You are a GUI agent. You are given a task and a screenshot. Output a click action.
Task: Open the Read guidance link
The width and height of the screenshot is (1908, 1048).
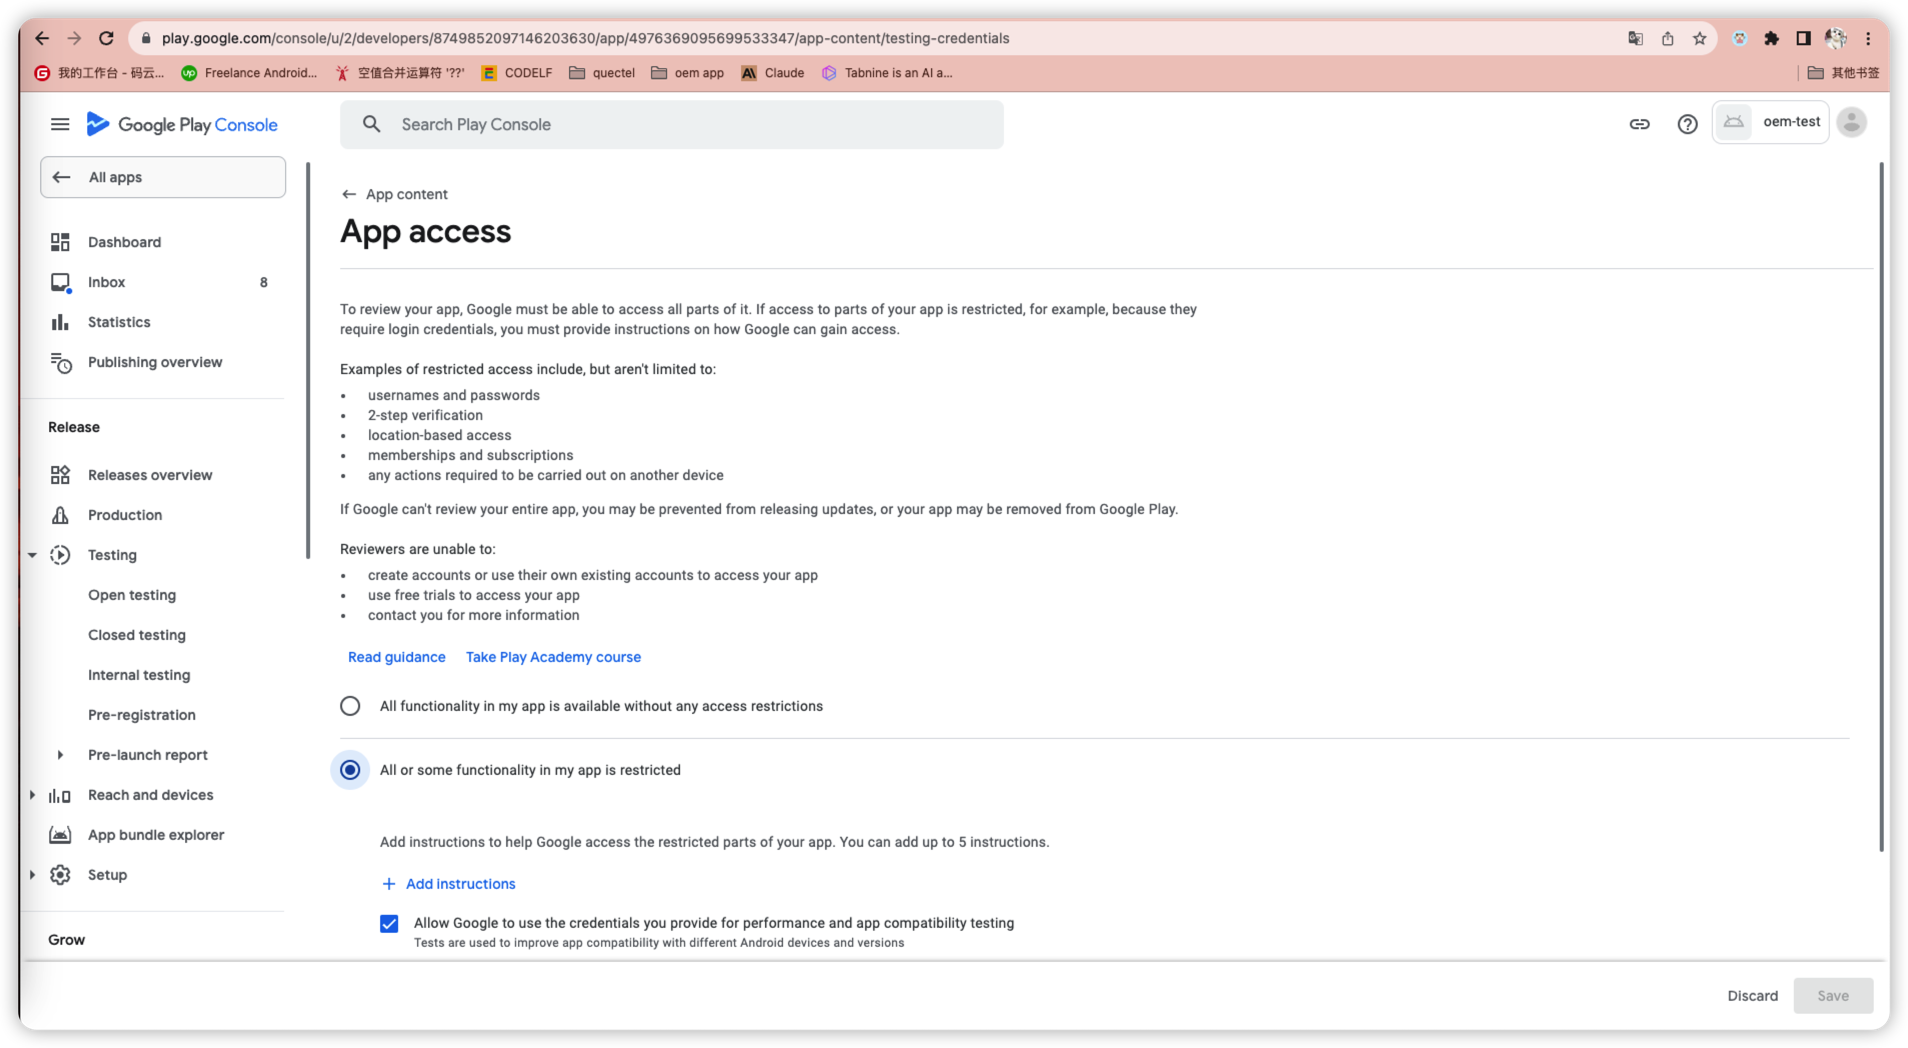pos(397,657)
